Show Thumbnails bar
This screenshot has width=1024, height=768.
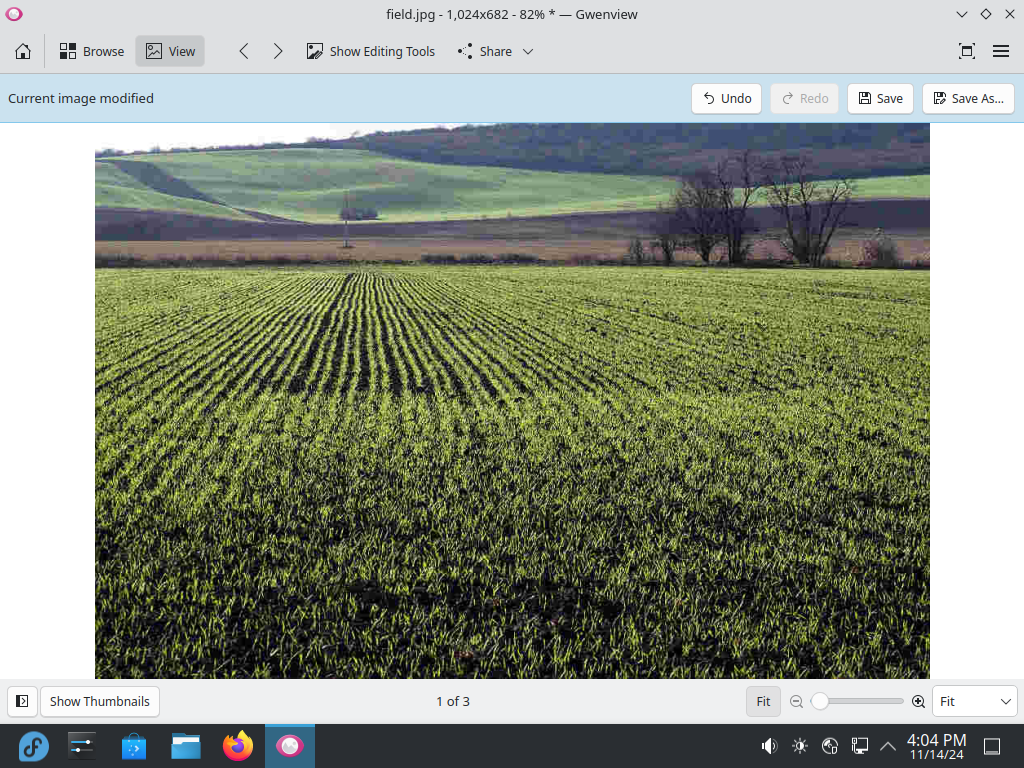point(100,701)
